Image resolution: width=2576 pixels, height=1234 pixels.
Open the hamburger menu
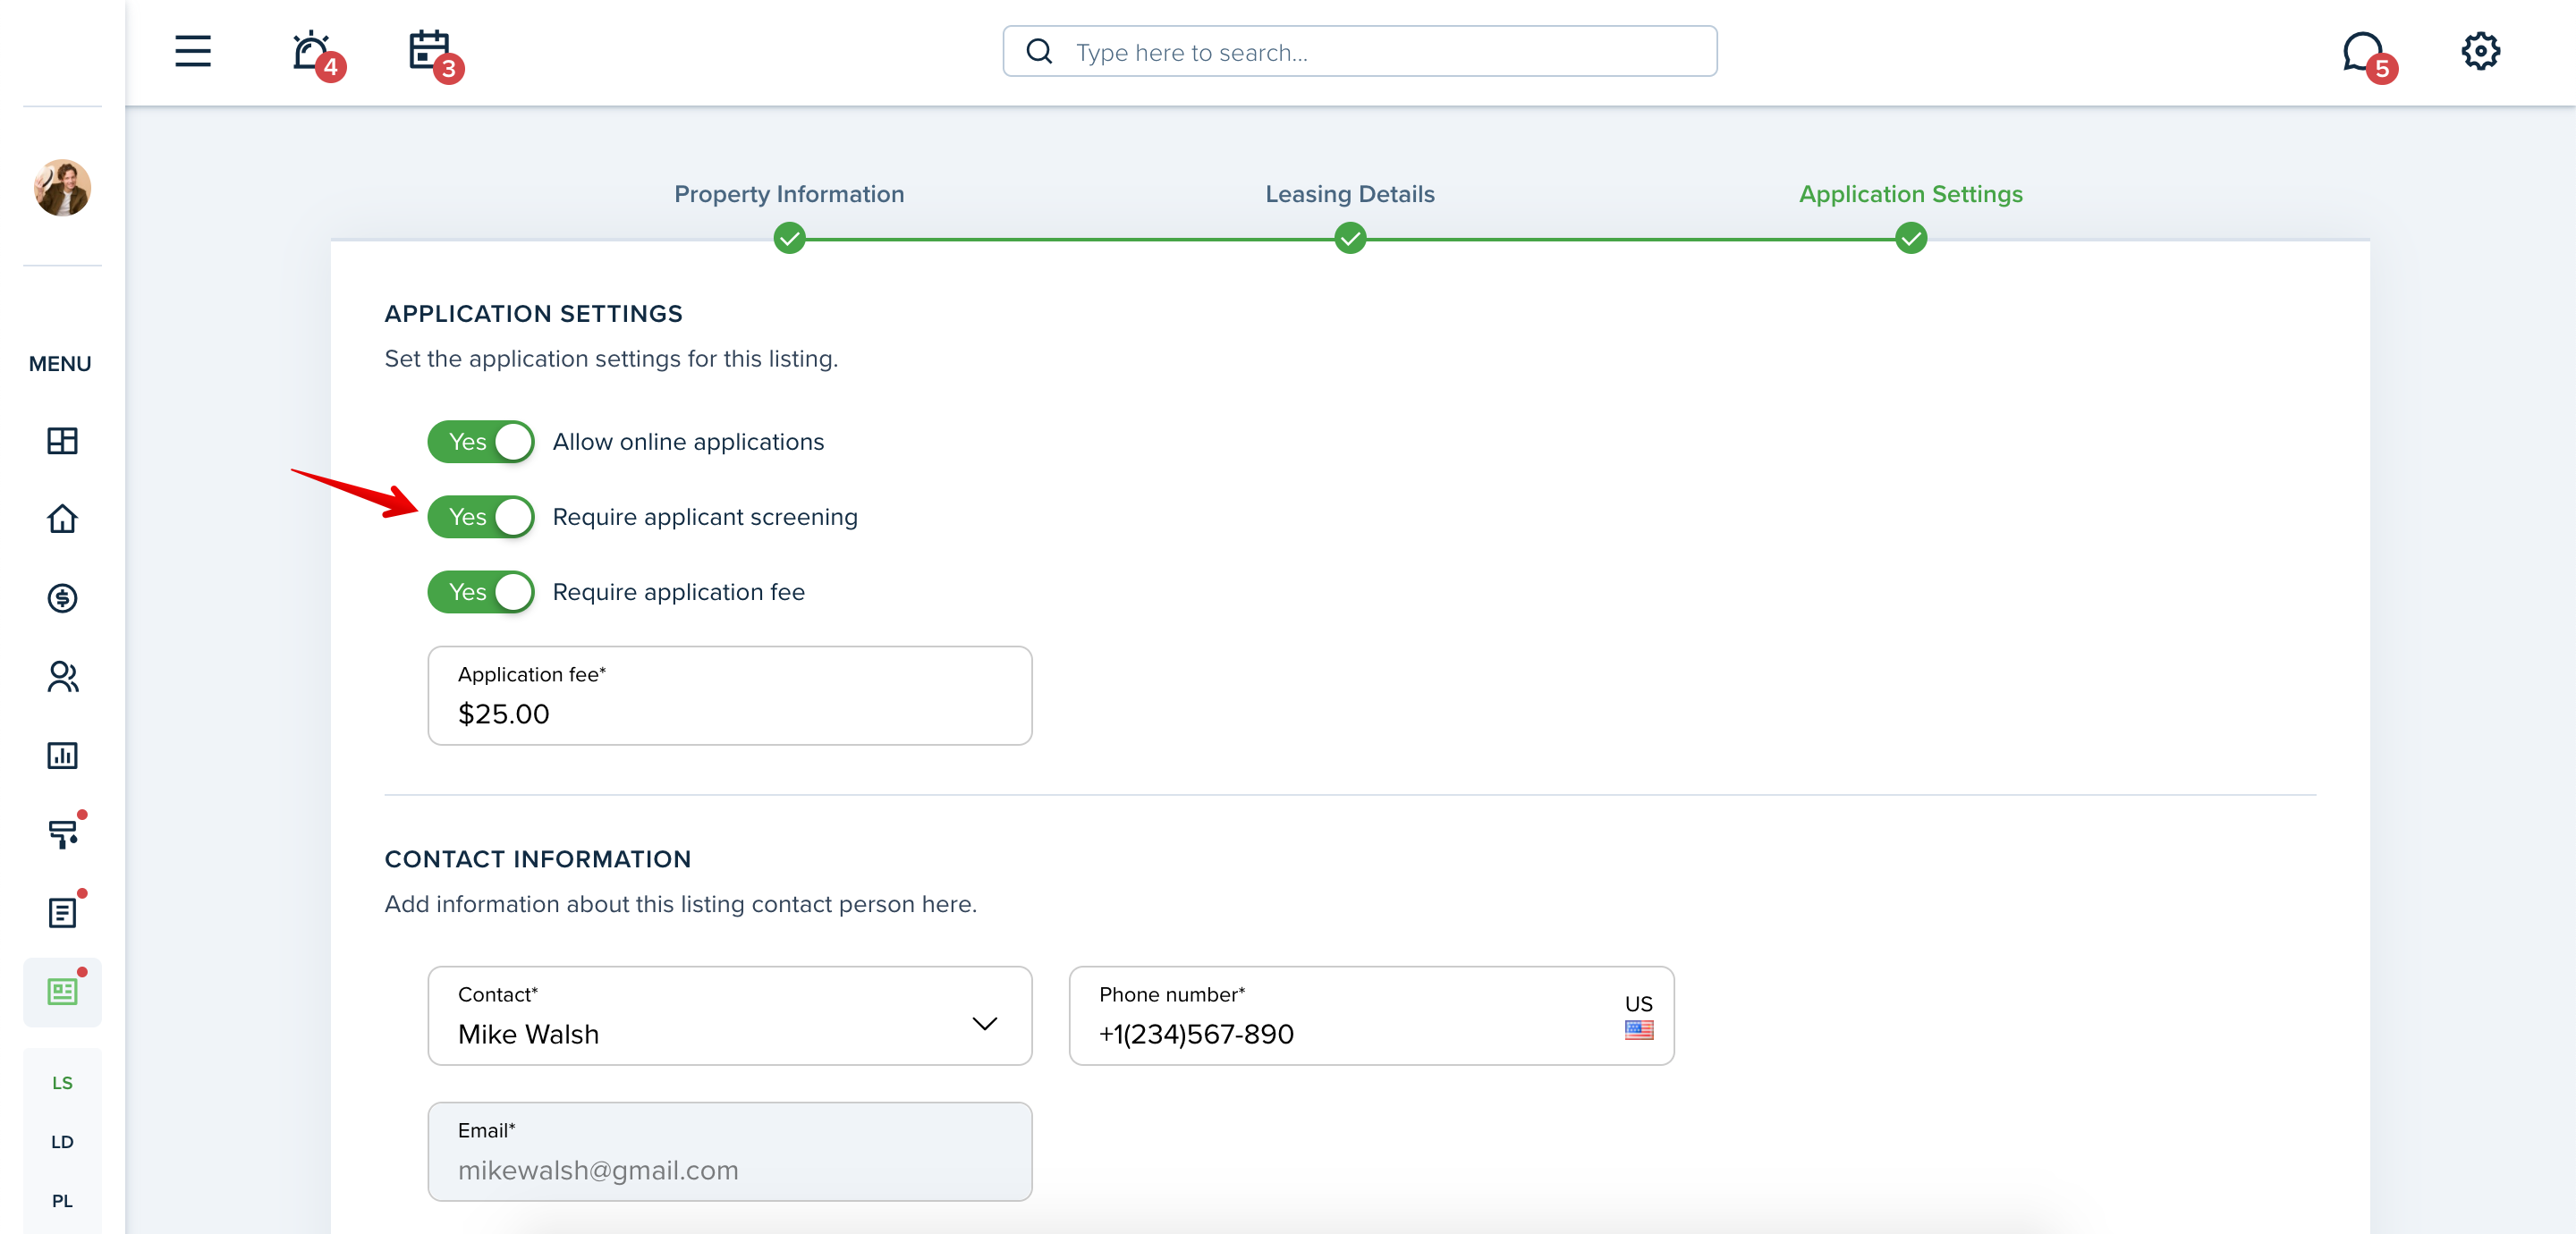193,51
